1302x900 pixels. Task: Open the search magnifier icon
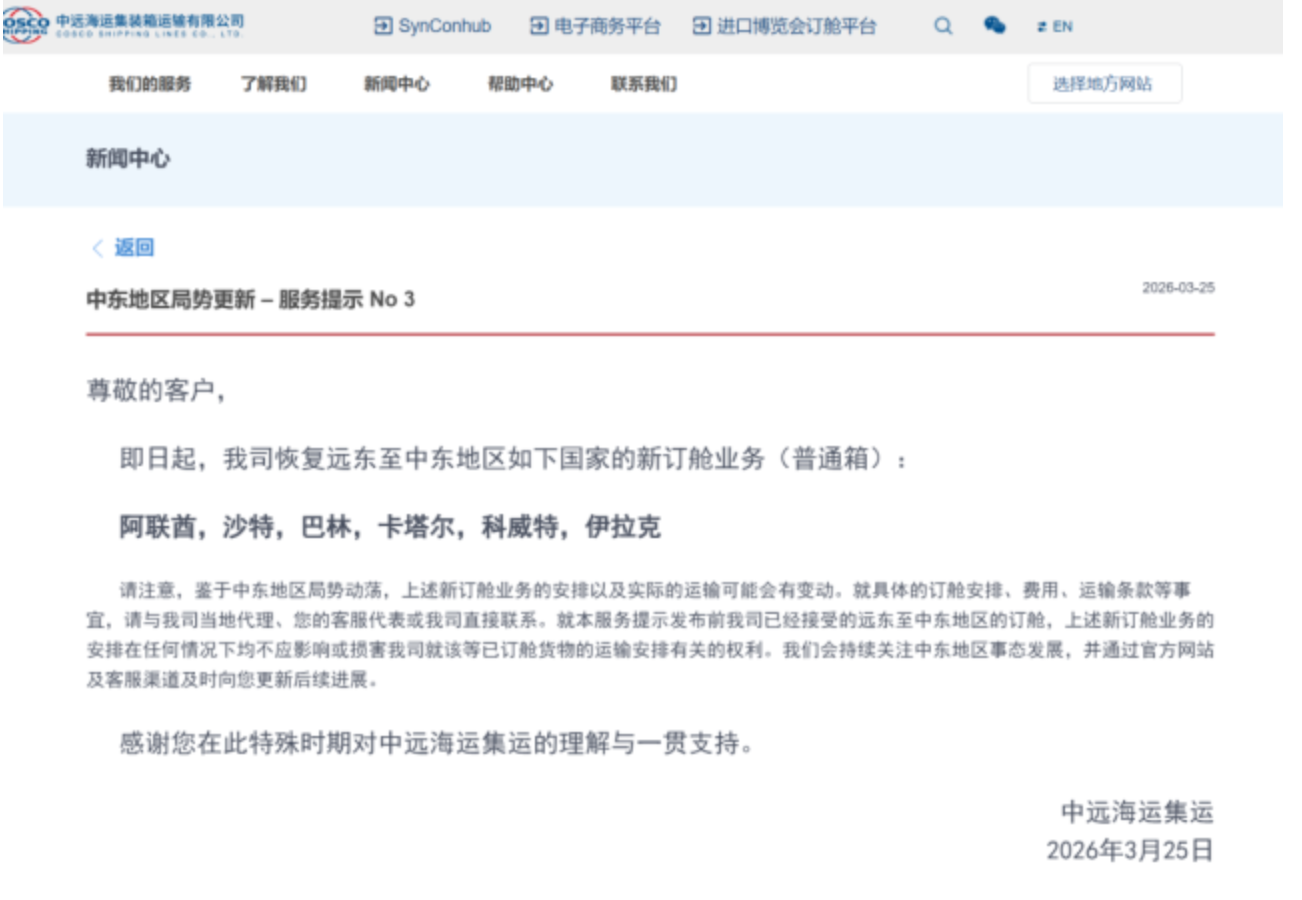click(x=943, y=26)
